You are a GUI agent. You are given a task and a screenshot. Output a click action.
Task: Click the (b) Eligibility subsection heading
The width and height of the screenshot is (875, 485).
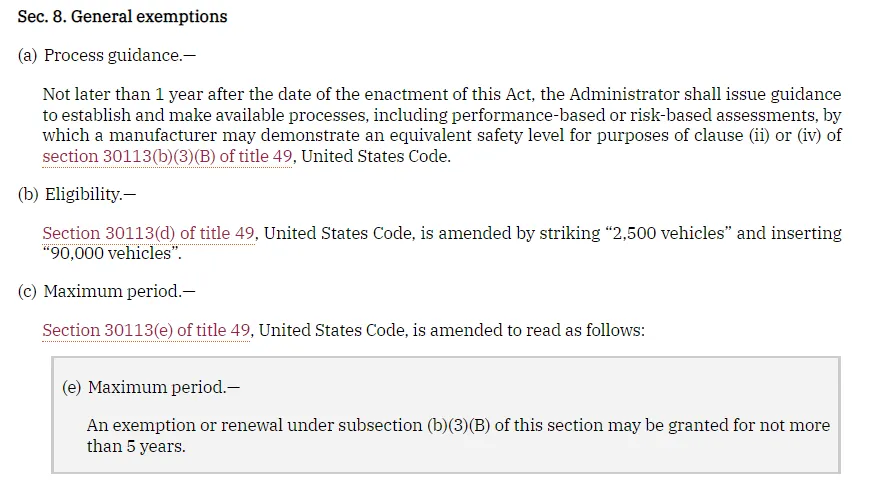click(x=76, y=194)
